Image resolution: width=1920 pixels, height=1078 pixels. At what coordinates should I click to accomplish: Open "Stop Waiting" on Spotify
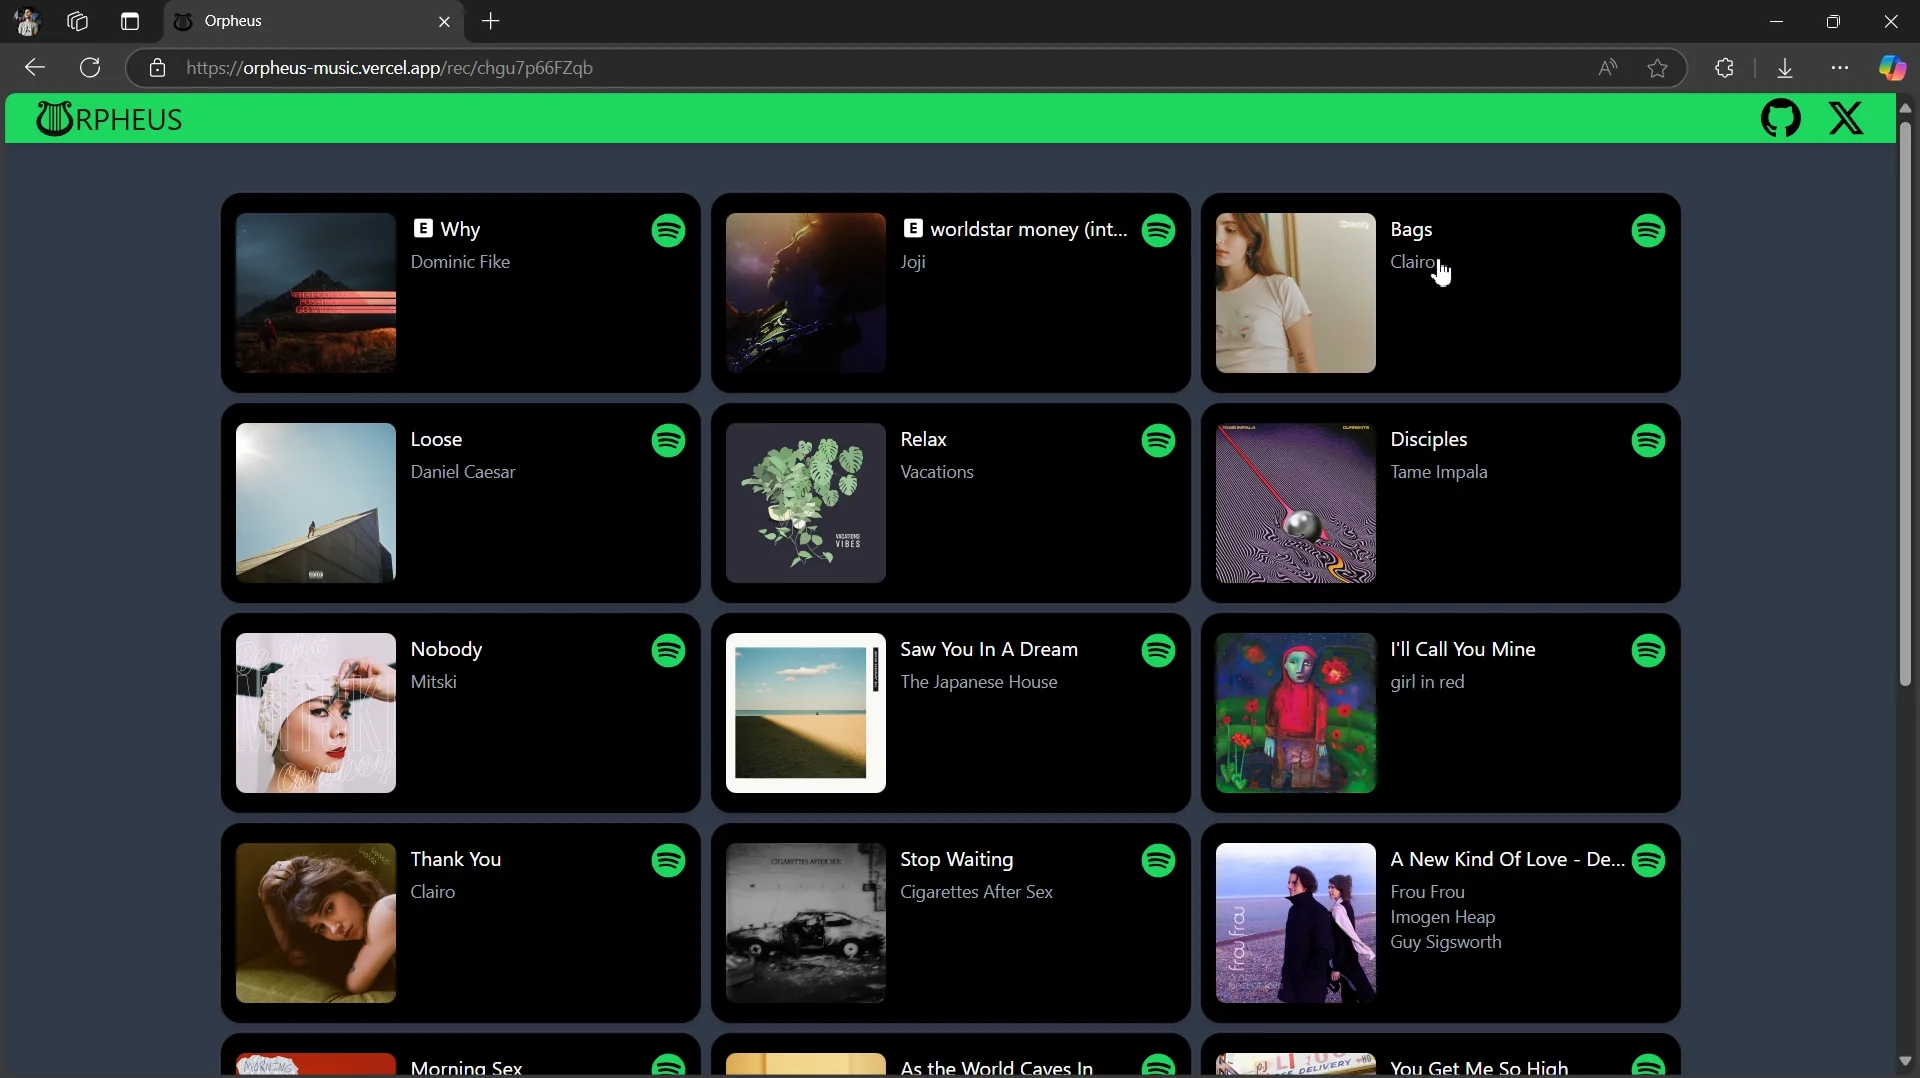click(x=1158, y=860)
